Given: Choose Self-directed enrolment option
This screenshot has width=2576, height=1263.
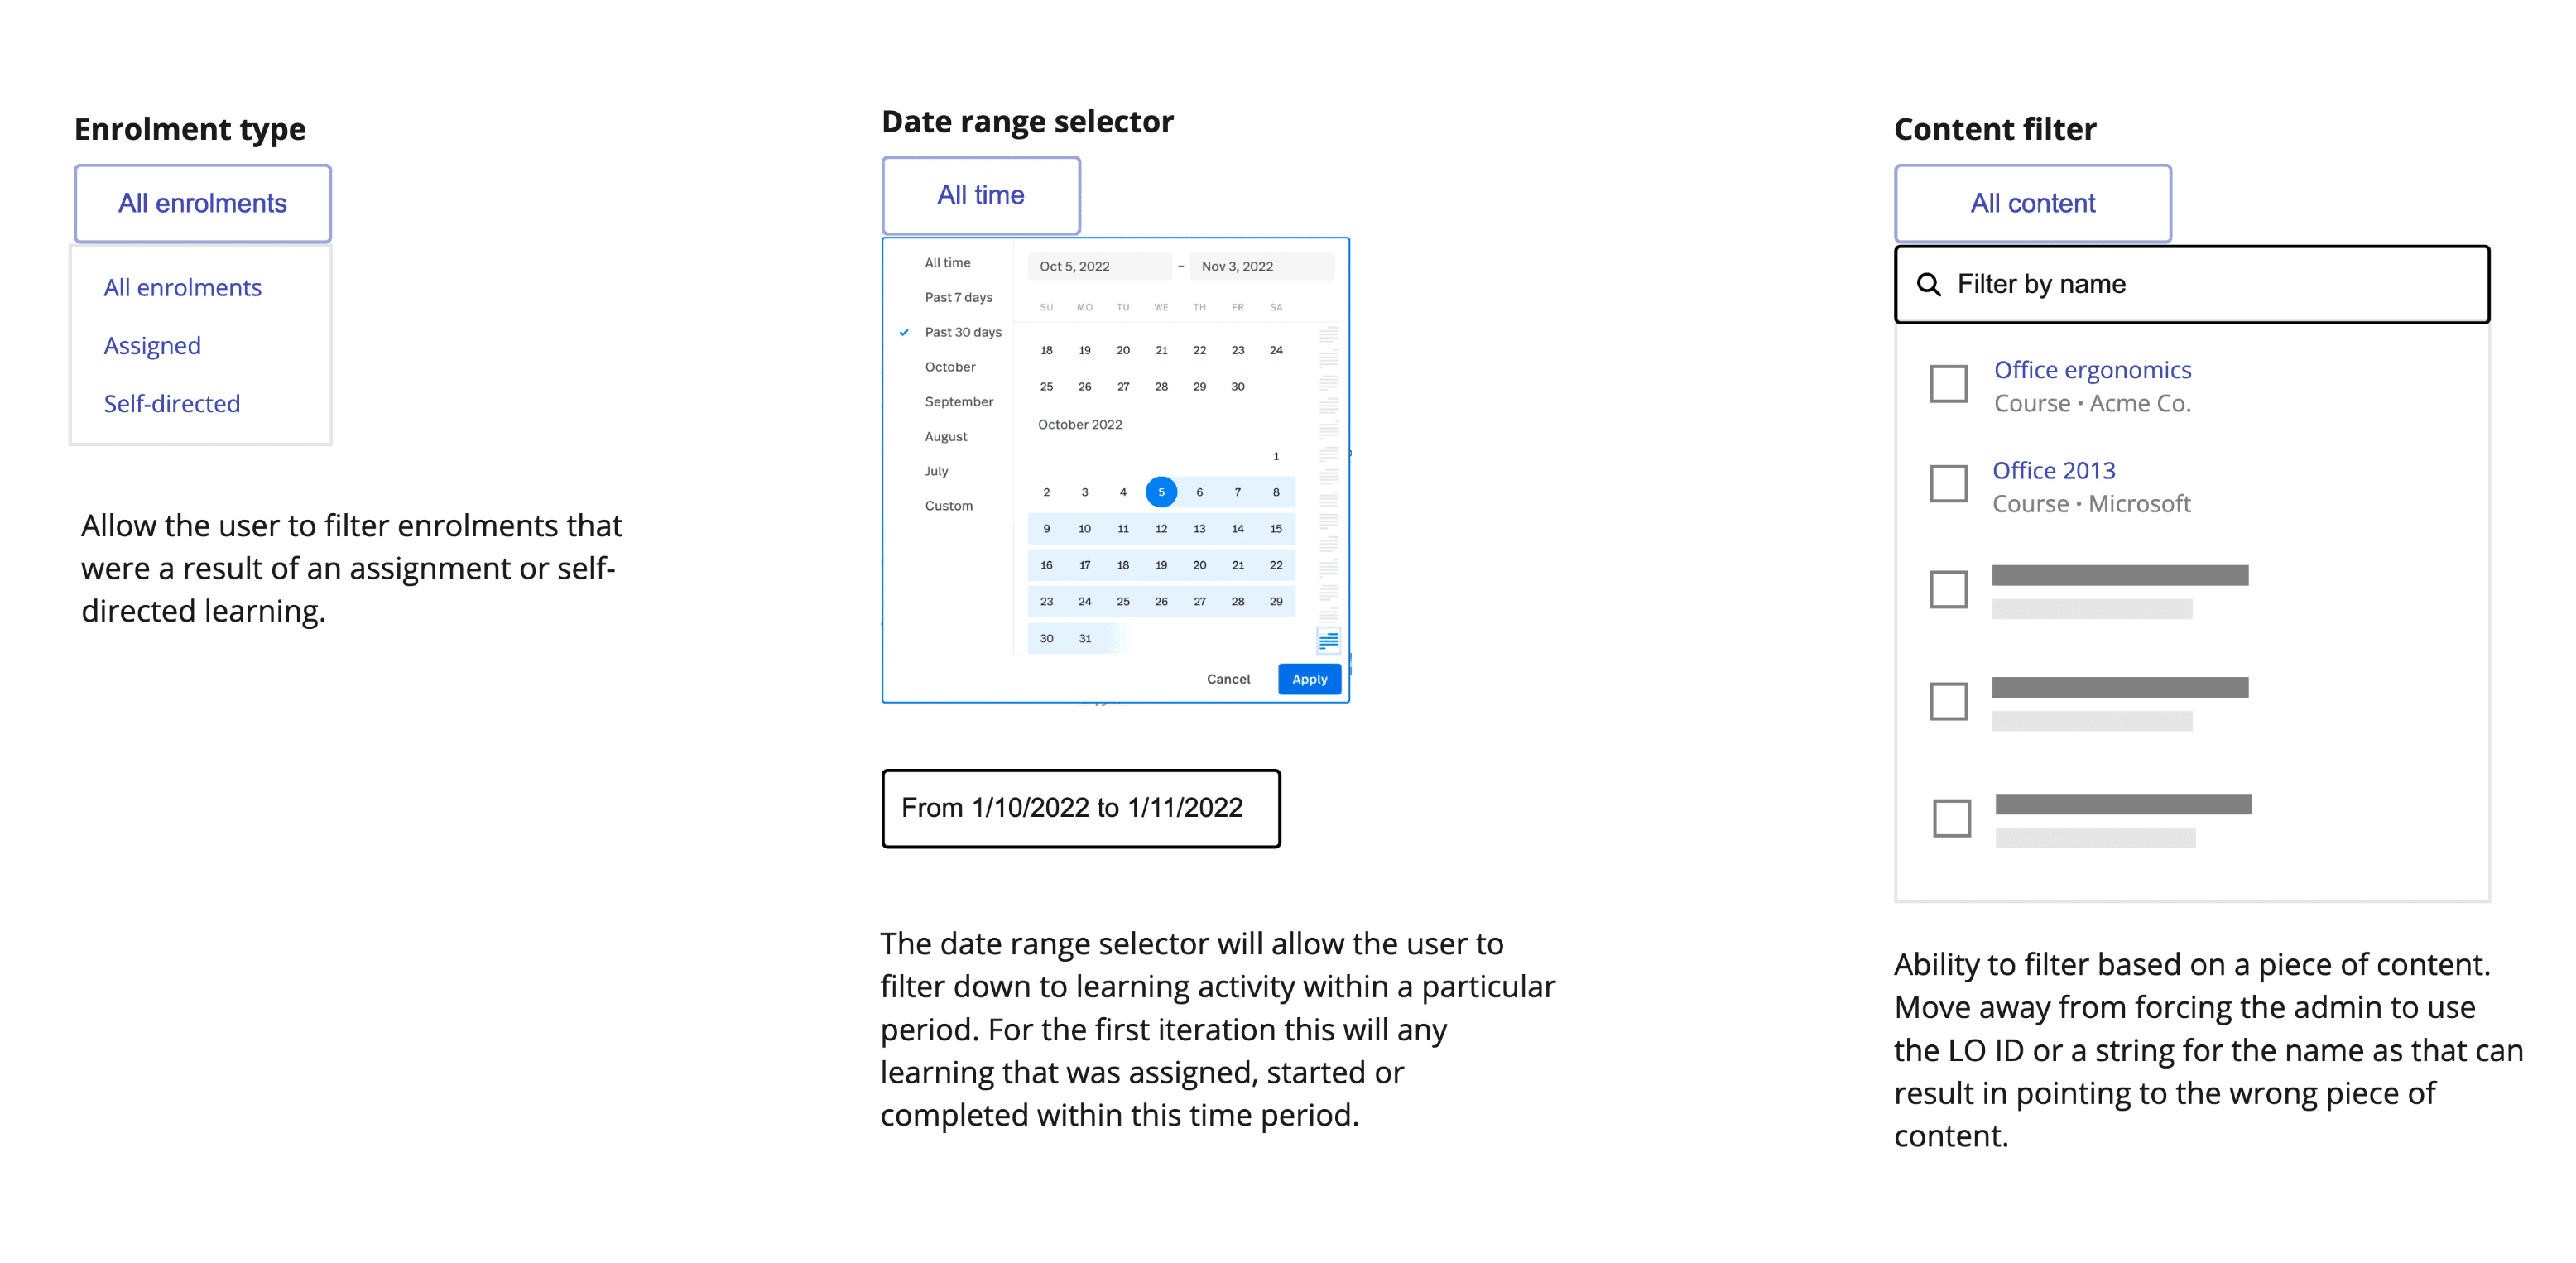Looking at the screenshot, I should [x=172, y=404].
